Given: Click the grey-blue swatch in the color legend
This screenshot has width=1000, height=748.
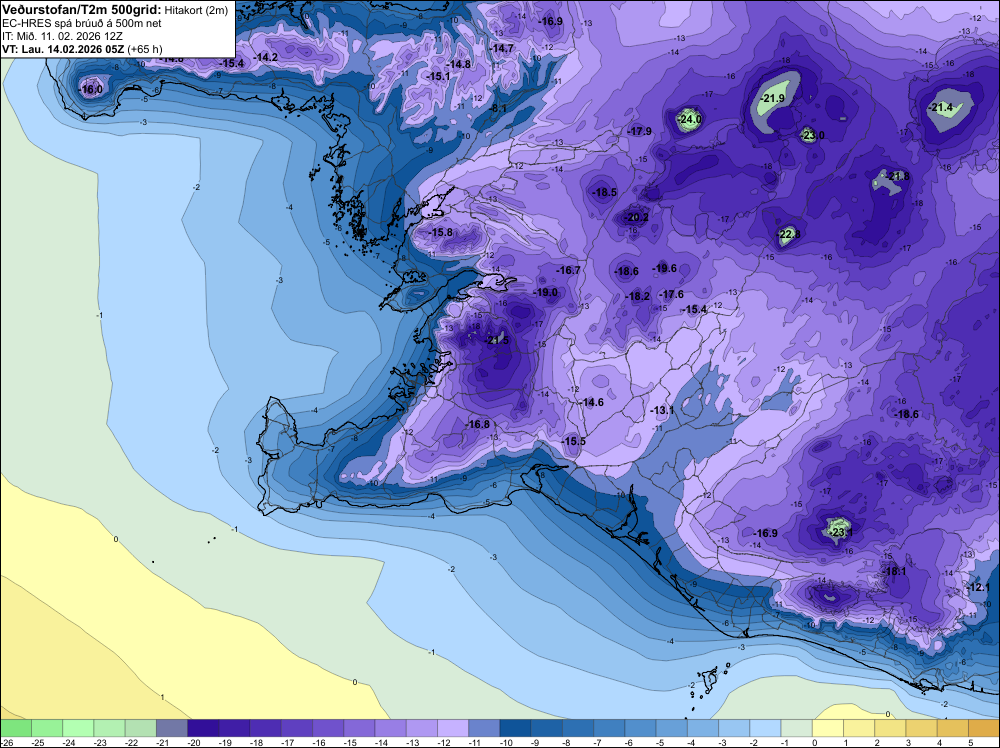Looking at the screenshot, I should click(x=172, y=728).
